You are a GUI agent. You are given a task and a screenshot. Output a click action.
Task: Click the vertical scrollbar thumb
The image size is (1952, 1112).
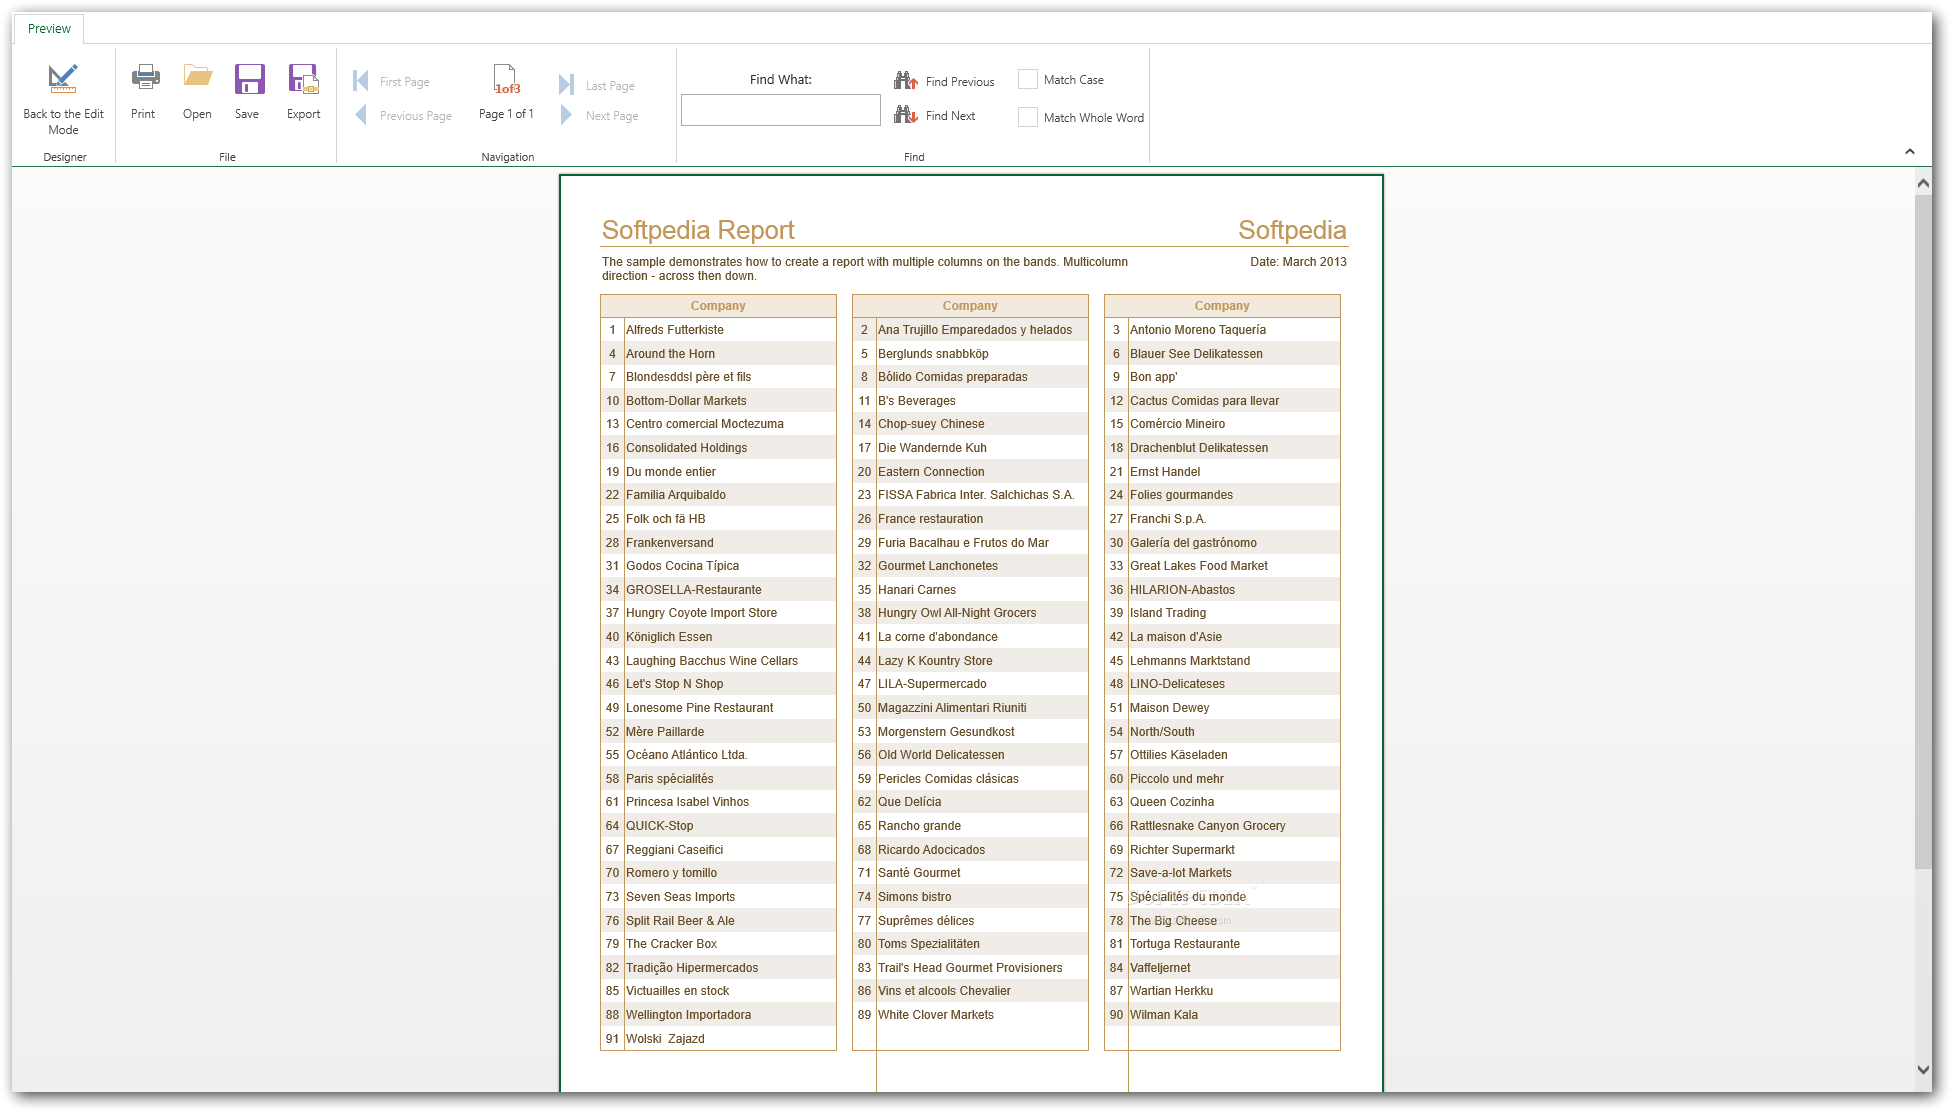tap(1923, 531)
